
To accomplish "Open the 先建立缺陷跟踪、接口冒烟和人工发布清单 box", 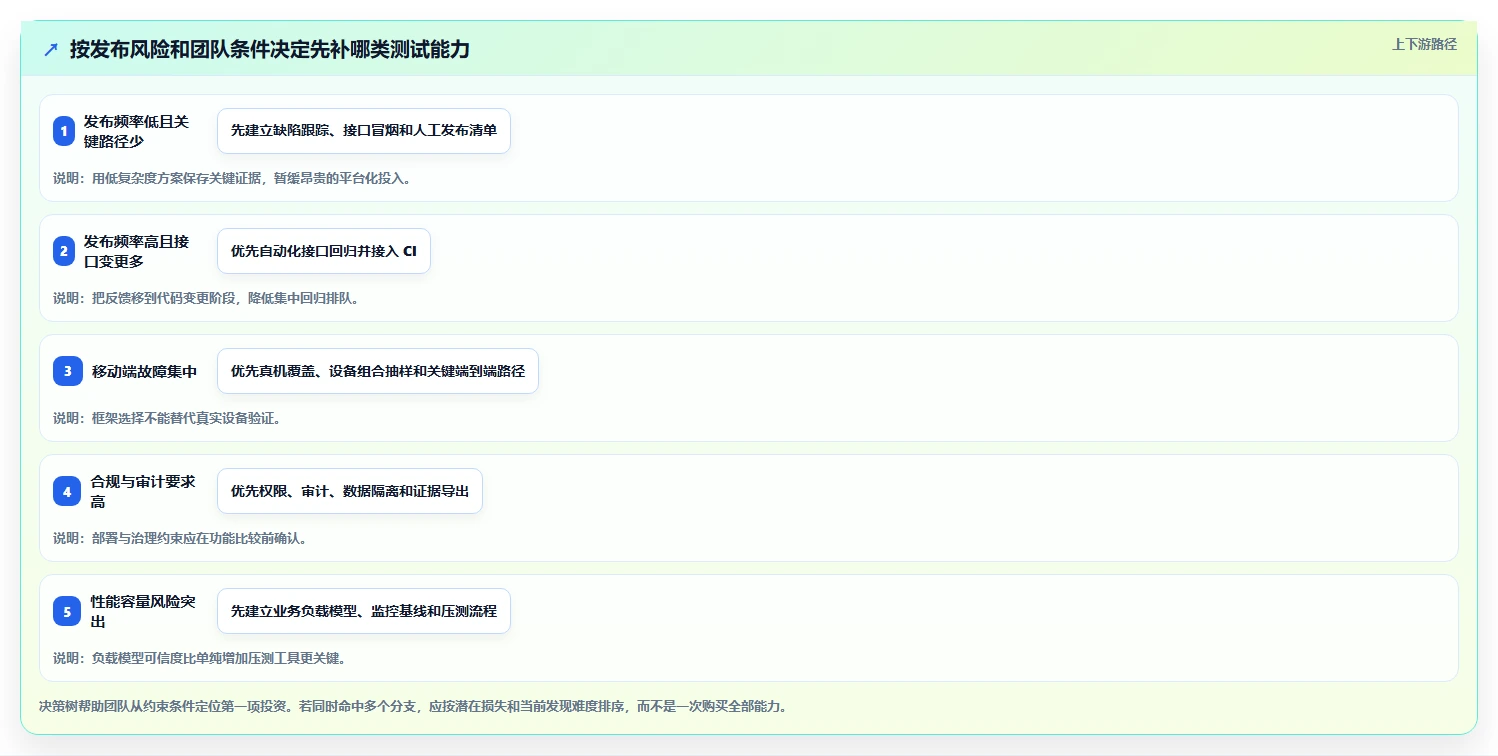I will pos(364,131).
